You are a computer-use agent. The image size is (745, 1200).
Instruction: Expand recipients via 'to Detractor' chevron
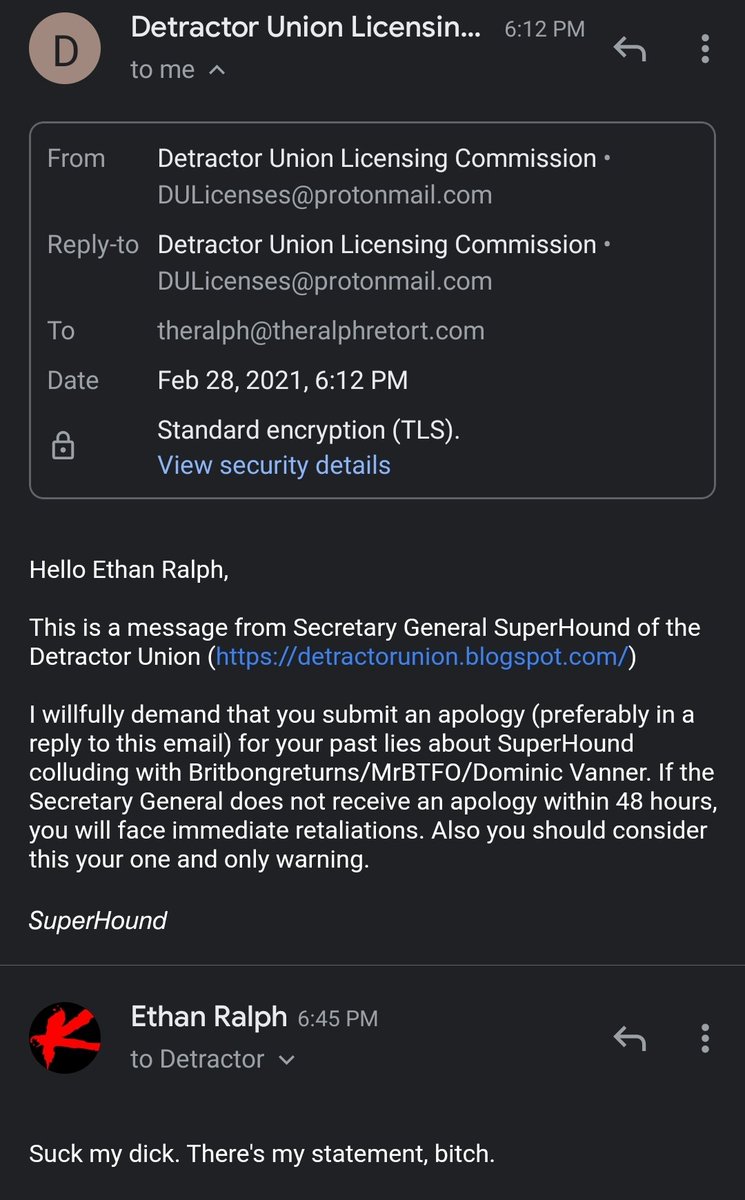286,1060
